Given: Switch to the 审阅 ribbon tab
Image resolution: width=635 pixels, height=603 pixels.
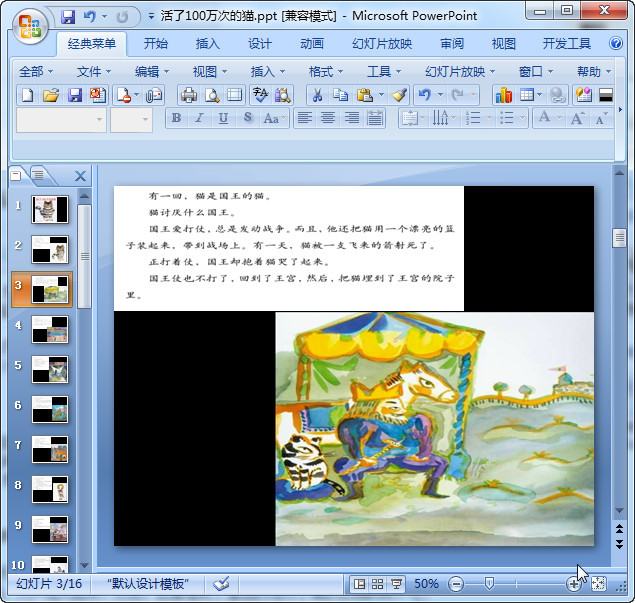Looking at the screenshot, I should coord(452,43).
